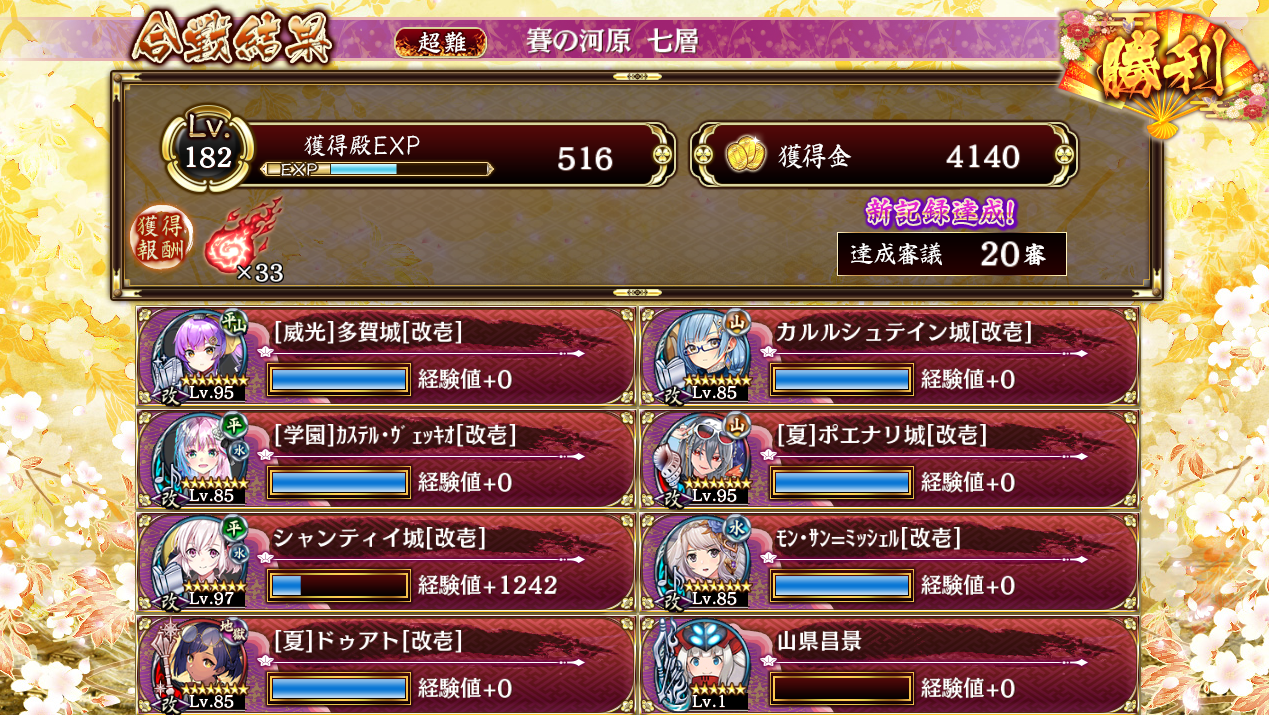This screenshot has width=1269, height=715.
Task: Click the 超難 difficulty badge
Action: pyautogui.click(x=441, y=42)
